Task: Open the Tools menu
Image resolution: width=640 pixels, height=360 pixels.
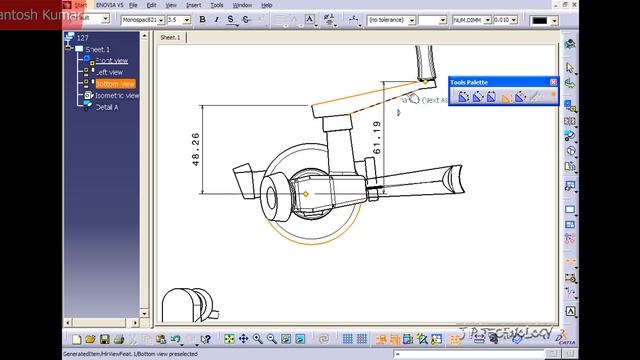Action: [x=217, y=5]
